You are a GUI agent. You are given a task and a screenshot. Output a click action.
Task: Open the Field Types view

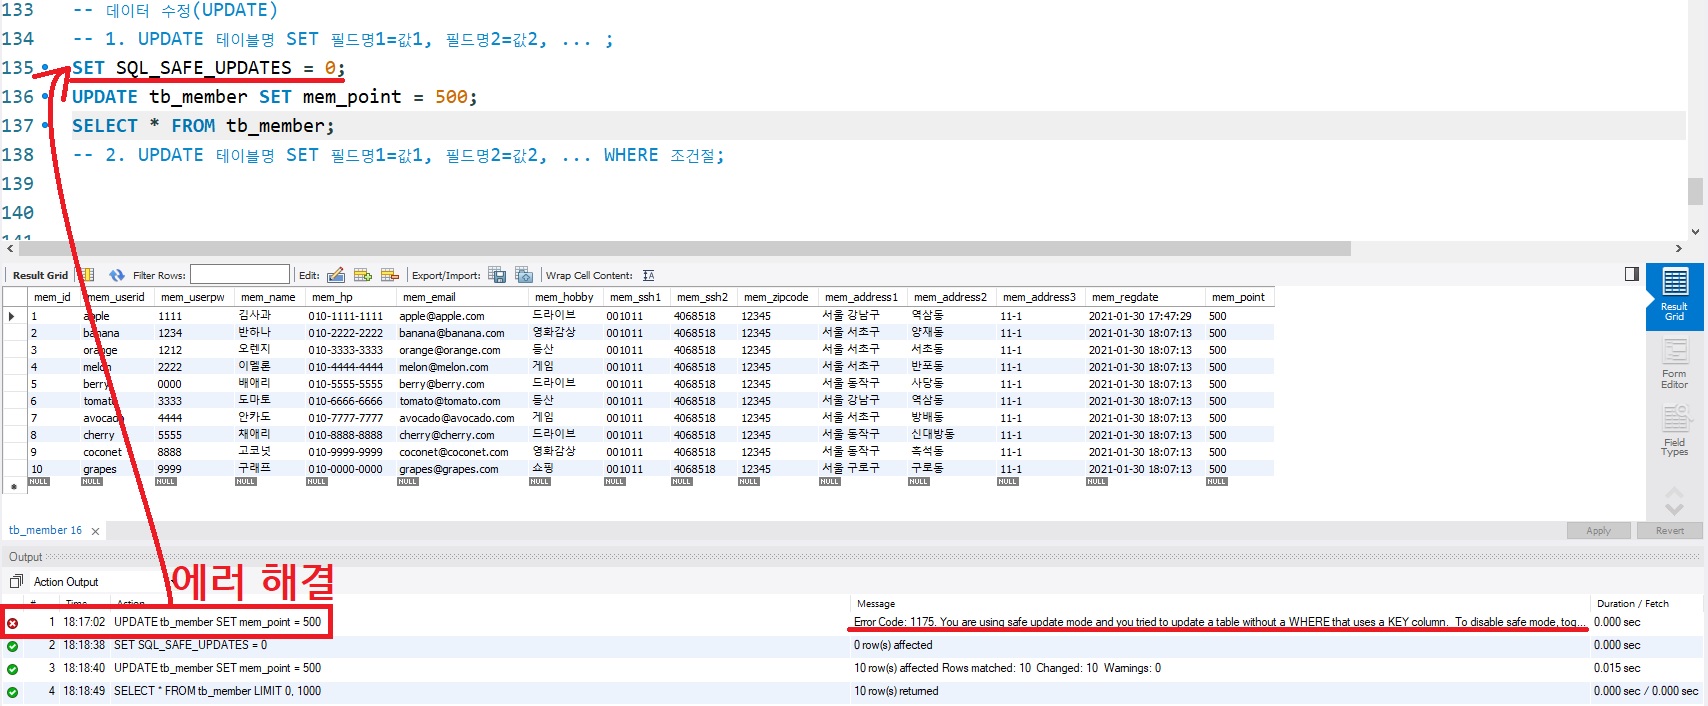(x=1674, y=431)
